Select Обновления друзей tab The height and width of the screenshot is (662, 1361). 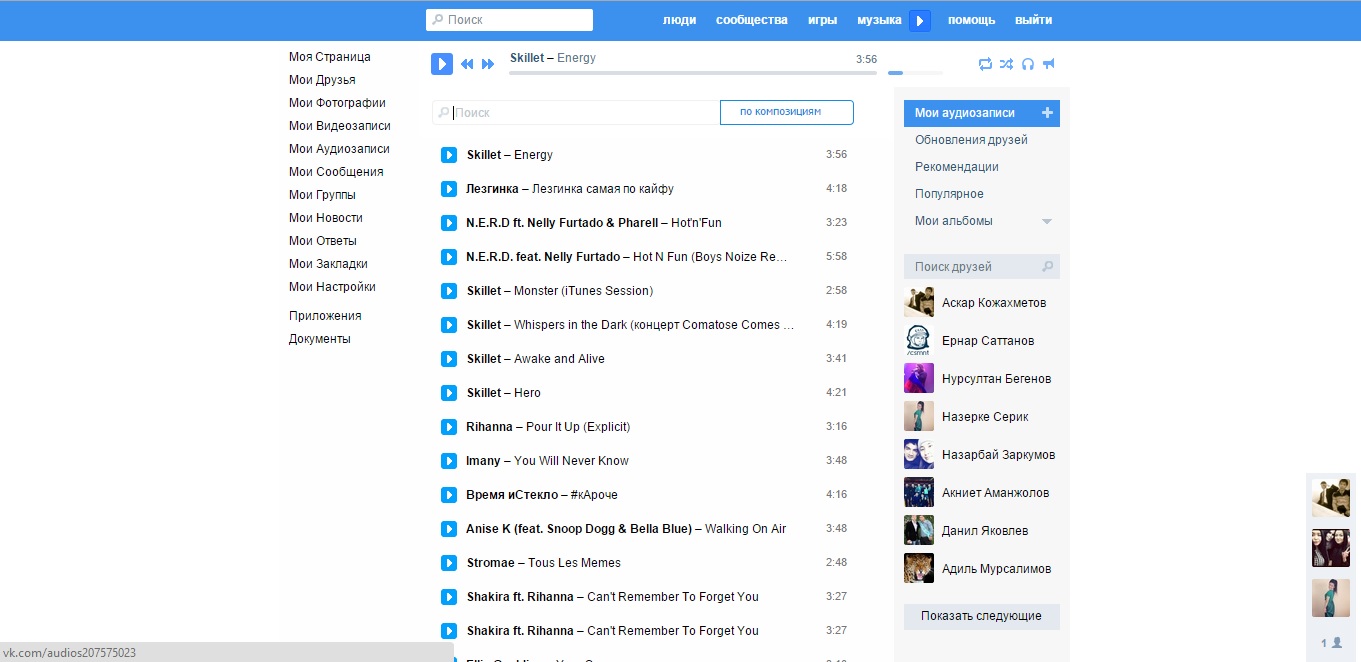coord(972,140)
